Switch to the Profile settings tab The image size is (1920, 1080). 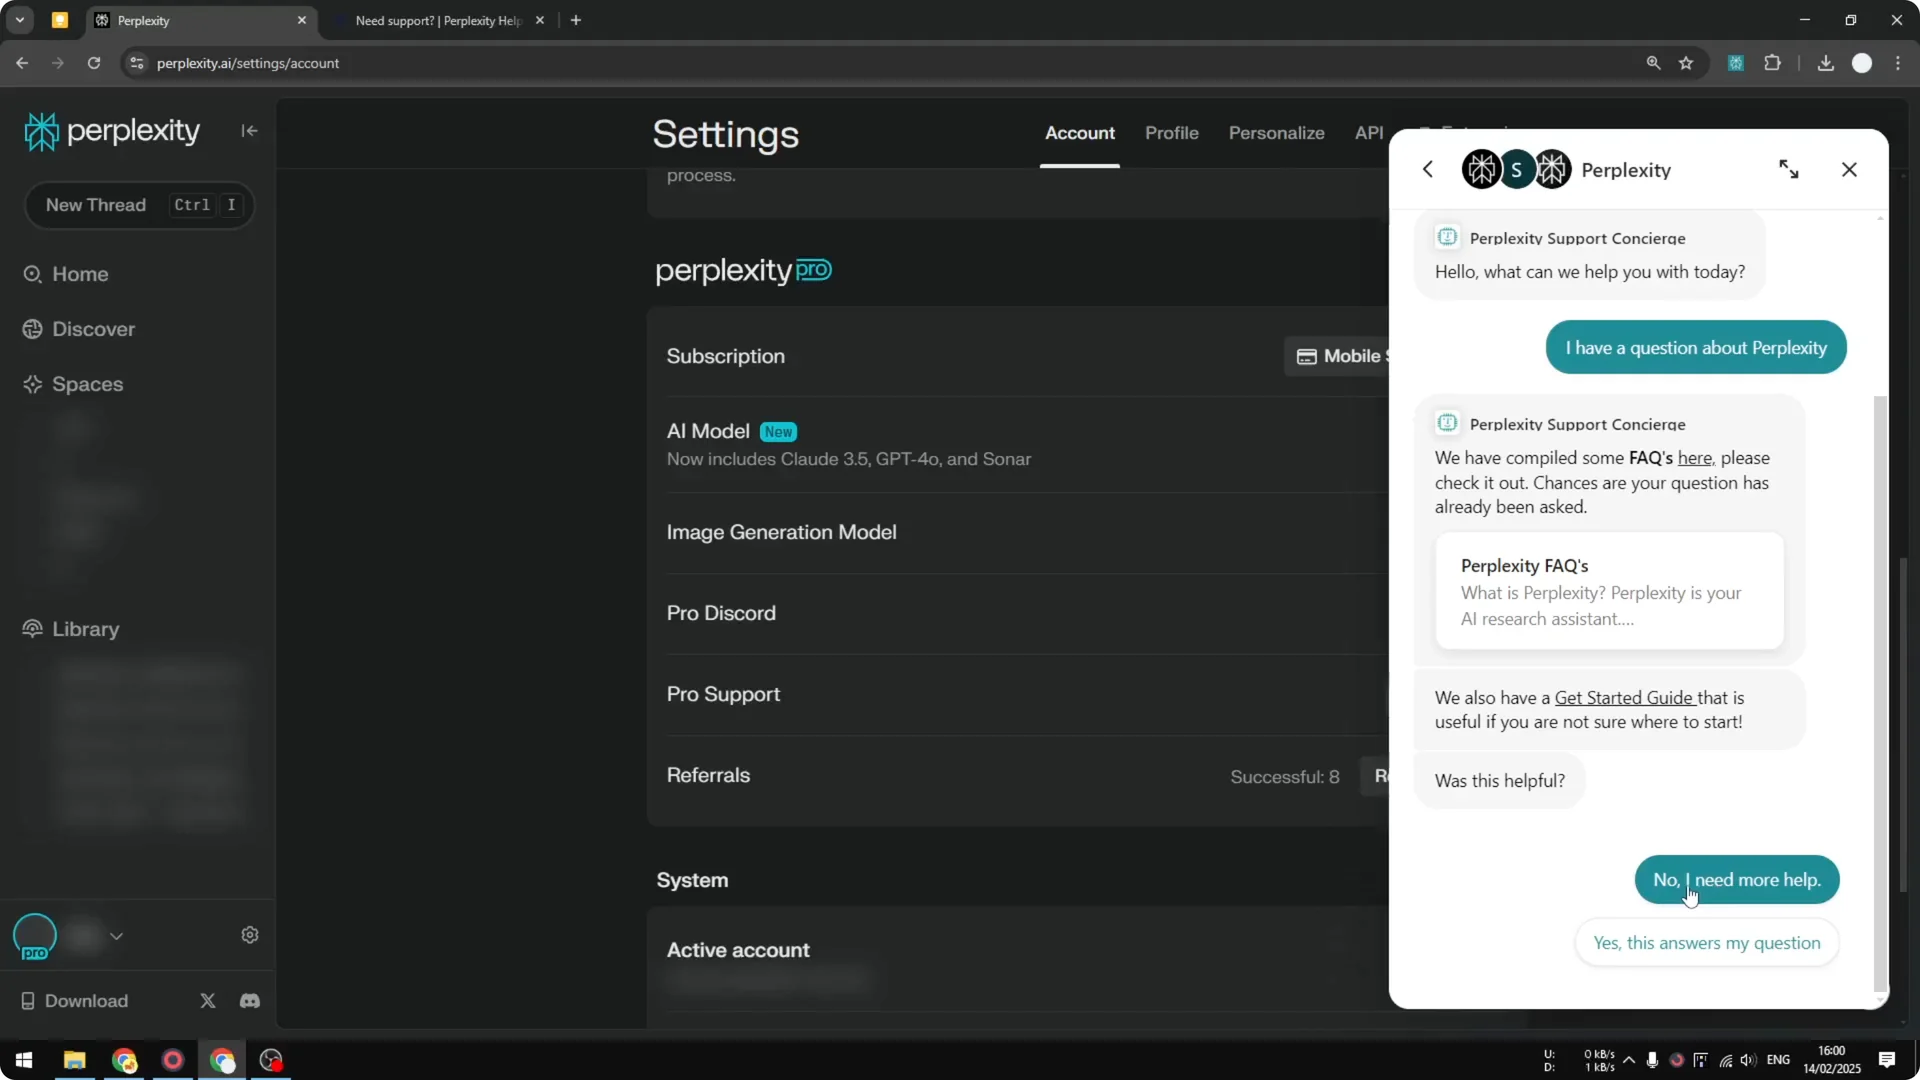tap(1171, 133)
